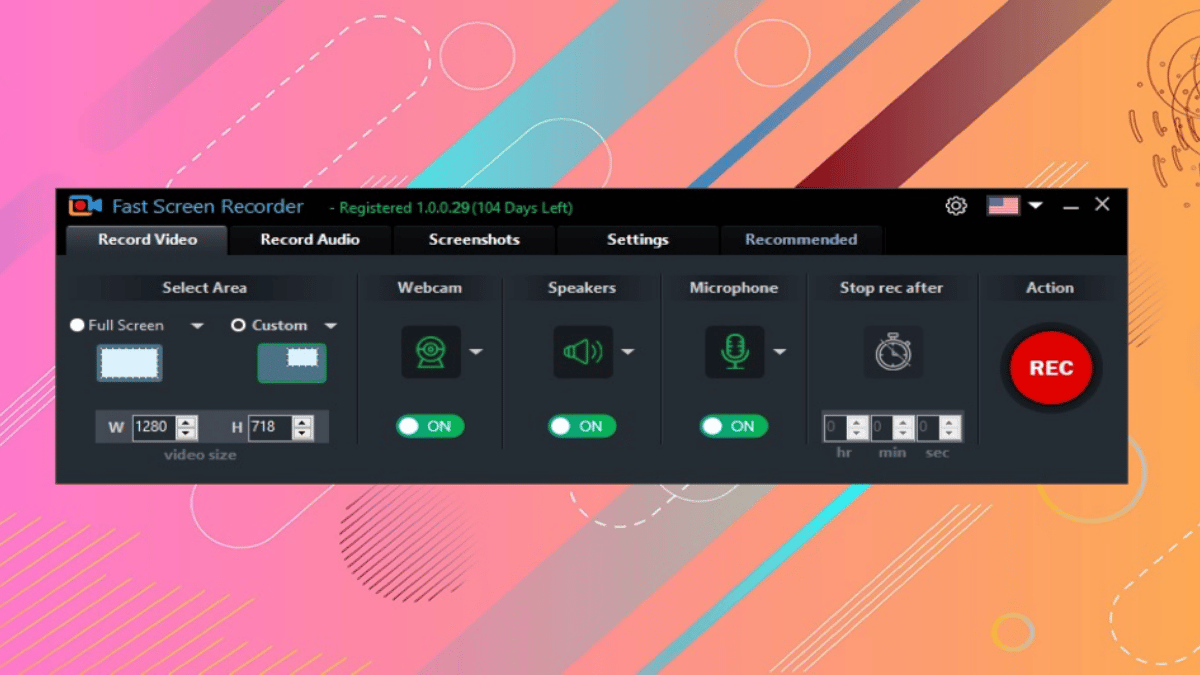This screenshot has height=675, width=1200.
Task: Open the app settings gear
Action: click(956, 205)
